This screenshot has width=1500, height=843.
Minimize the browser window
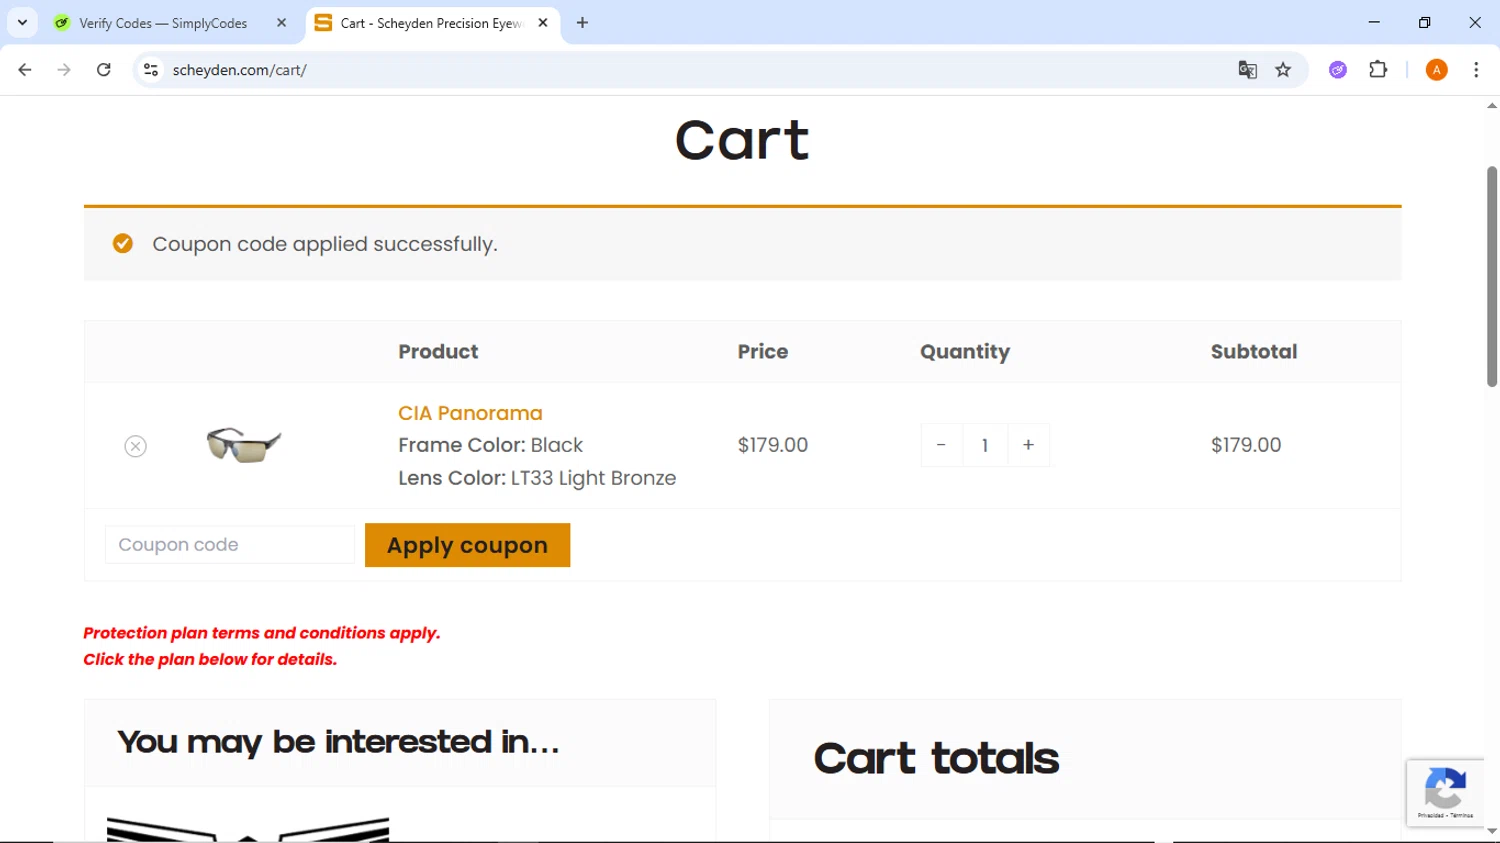(1374, 22)
